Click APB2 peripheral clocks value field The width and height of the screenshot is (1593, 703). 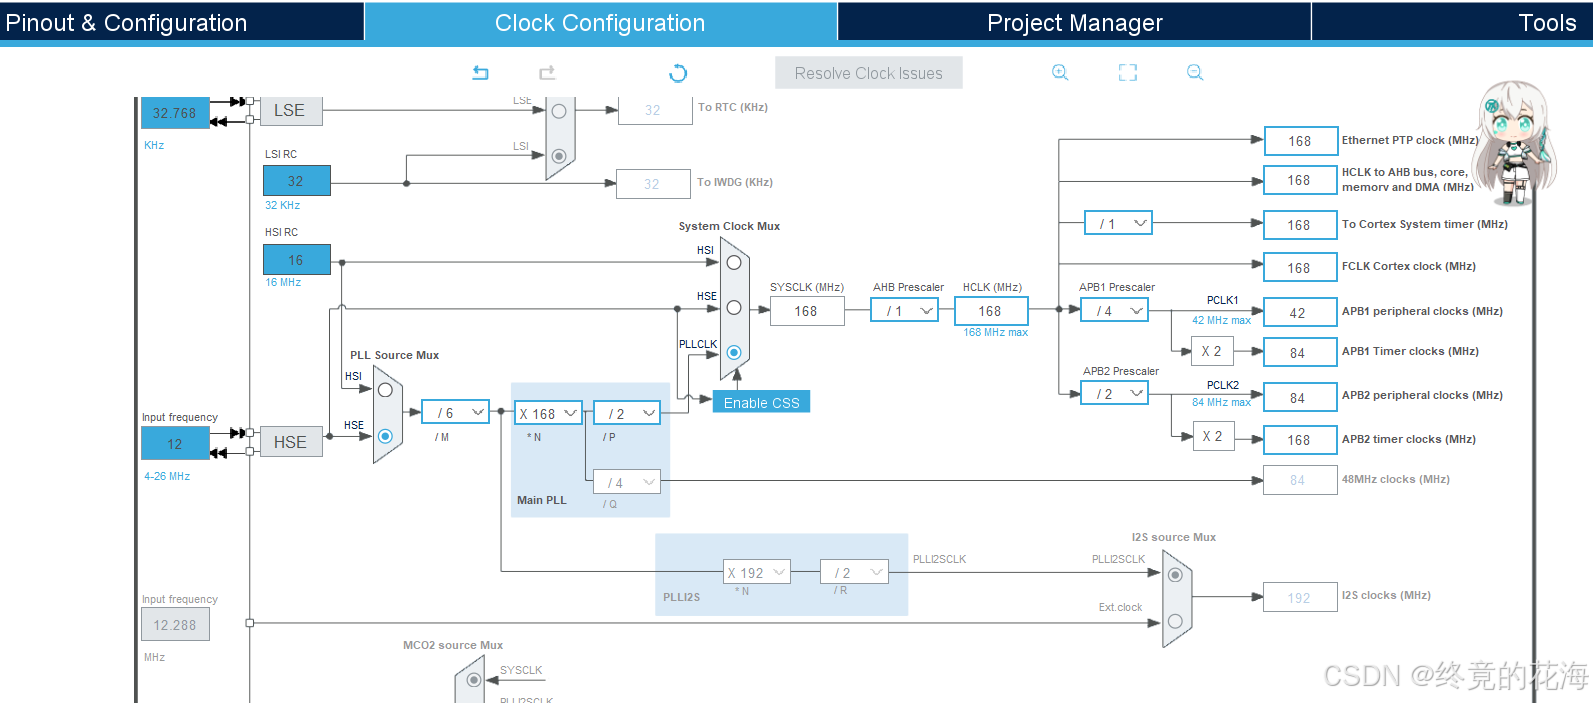tap(1300, 397)
